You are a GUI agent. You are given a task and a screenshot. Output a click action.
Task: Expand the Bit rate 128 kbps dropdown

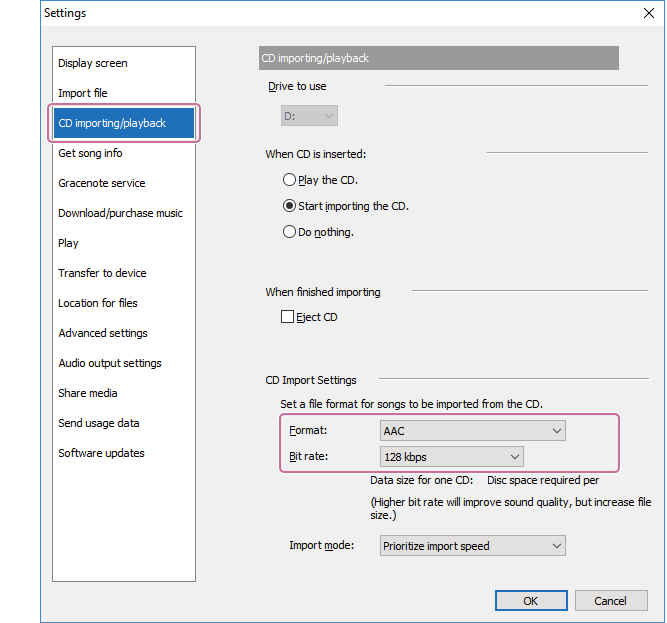[x=451, y=457]
